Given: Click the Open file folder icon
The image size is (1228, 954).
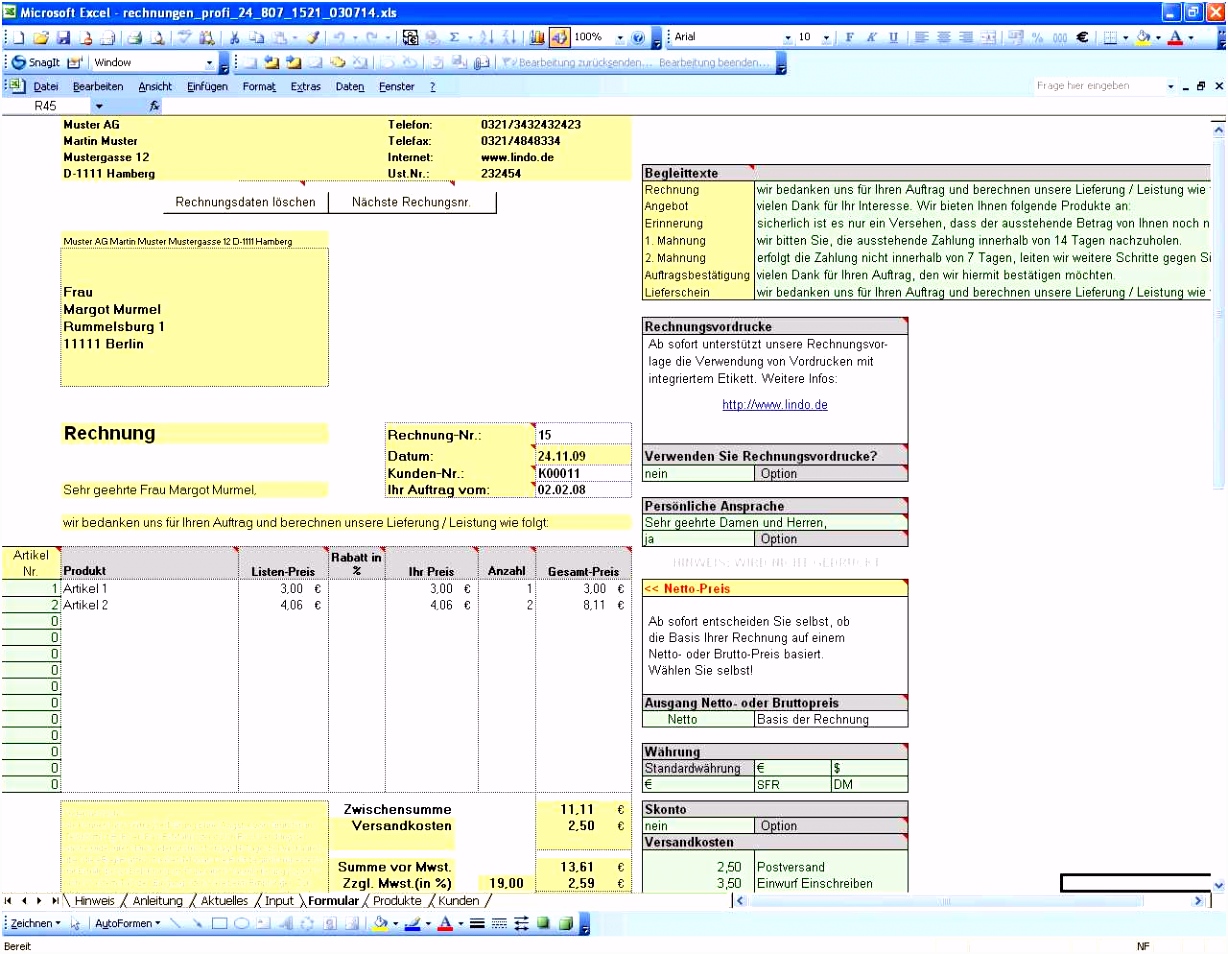Looking at the screenshot, I should click(x=41, y=38).
